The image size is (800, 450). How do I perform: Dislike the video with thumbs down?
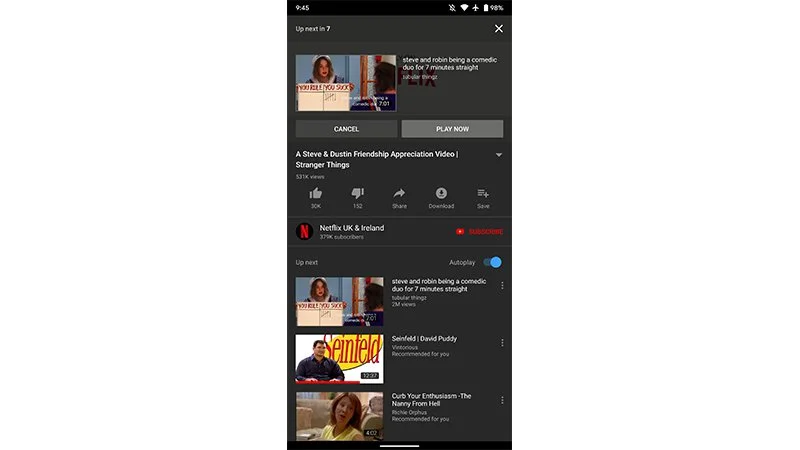point(357,193)
